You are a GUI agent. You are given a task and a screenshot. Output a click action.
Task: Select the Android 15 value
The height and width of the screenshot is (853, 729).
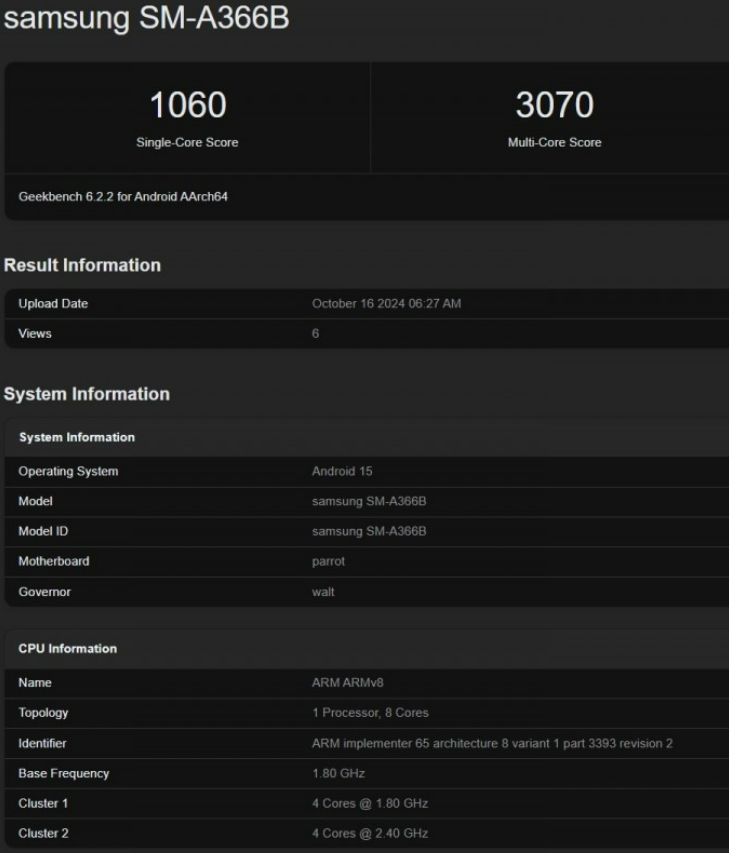(342, 471)
